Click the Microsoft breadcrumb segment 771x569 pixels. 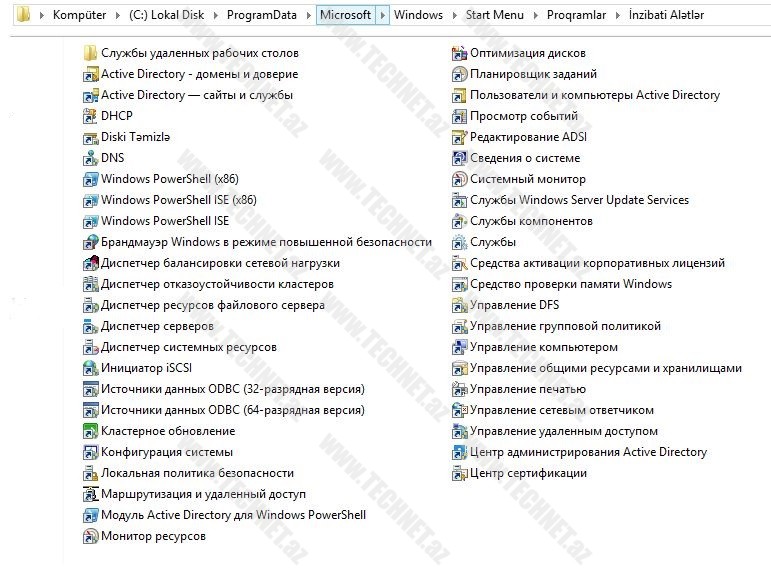pos(346,15)
